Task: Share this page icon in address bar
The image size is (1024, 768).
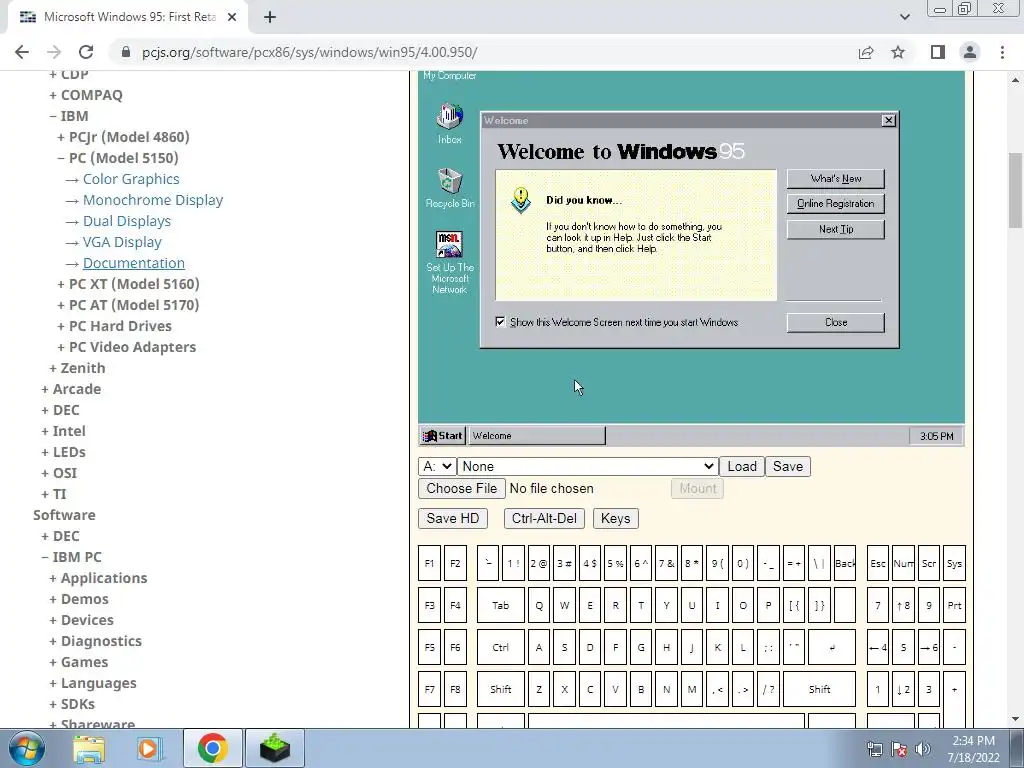Action: 866,52
